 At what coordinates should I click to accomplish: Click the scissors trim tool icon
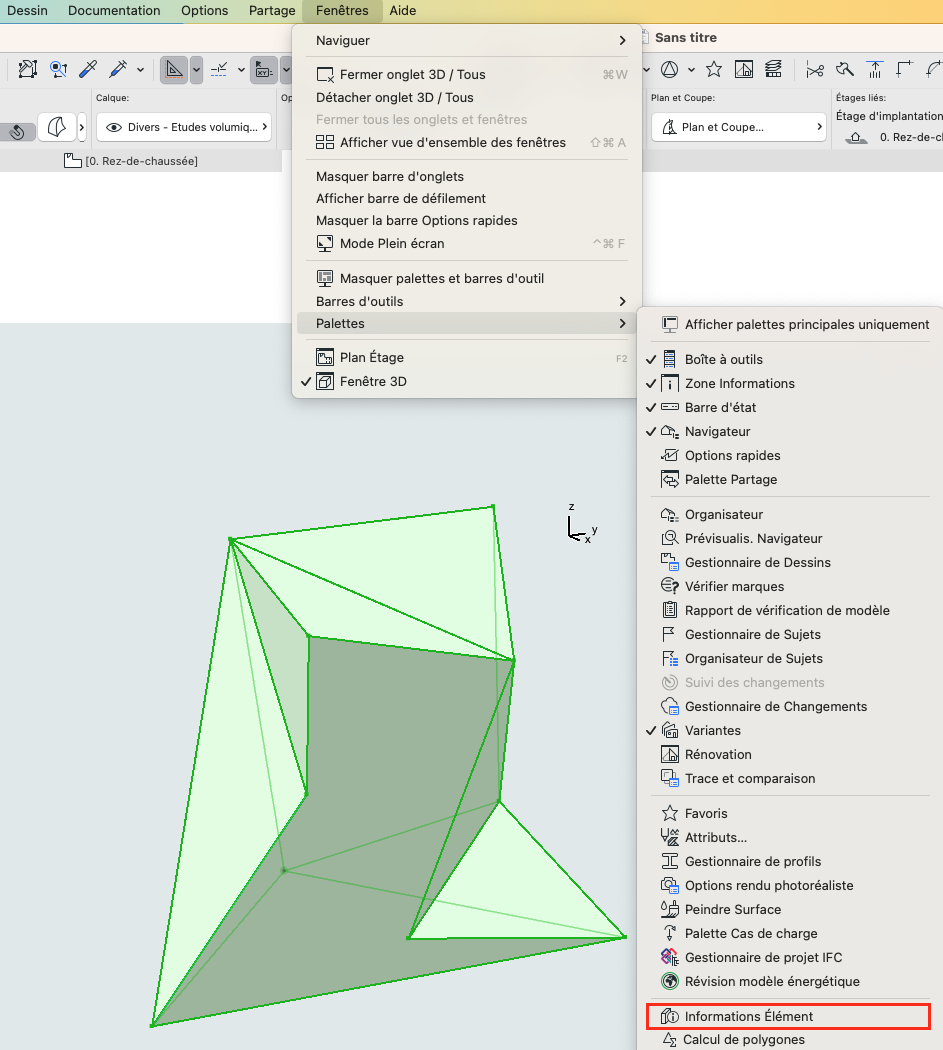pyautogui.click(x=814, y=69)
